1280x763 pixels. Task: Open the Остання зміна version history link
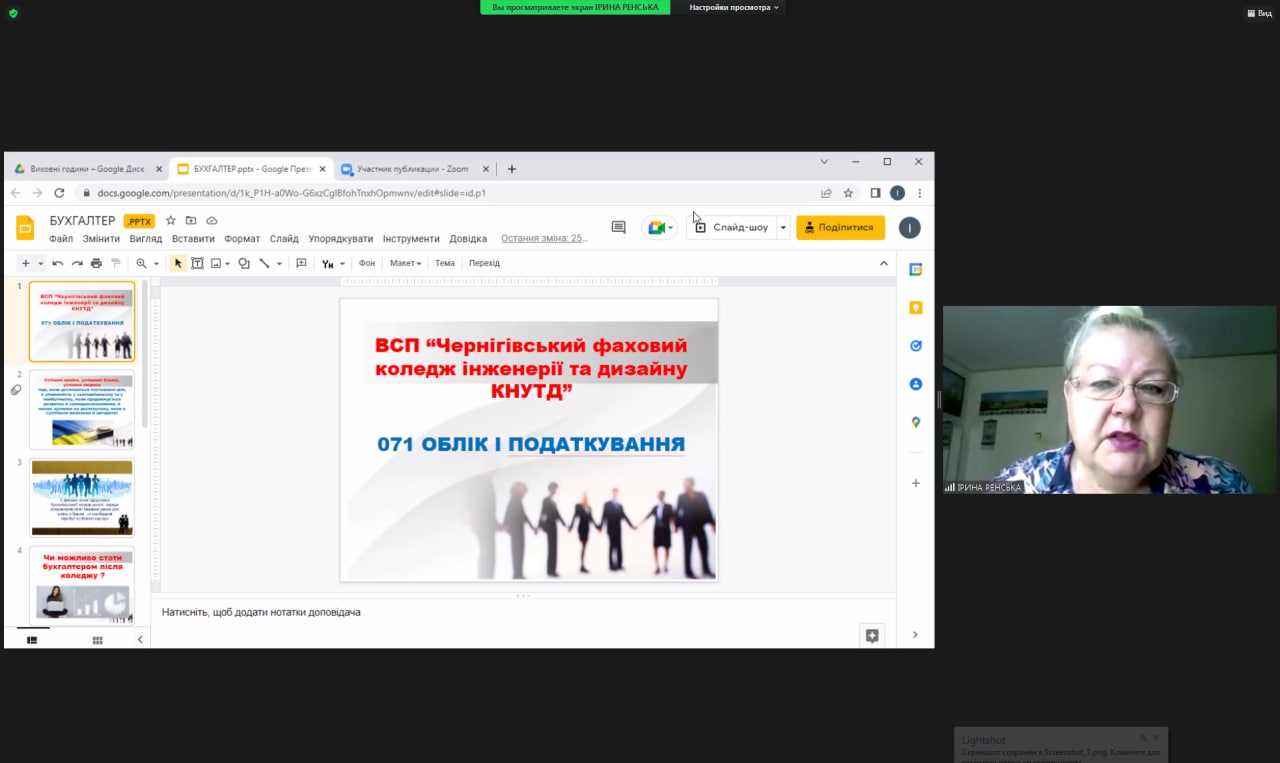[x=544, y=239]
